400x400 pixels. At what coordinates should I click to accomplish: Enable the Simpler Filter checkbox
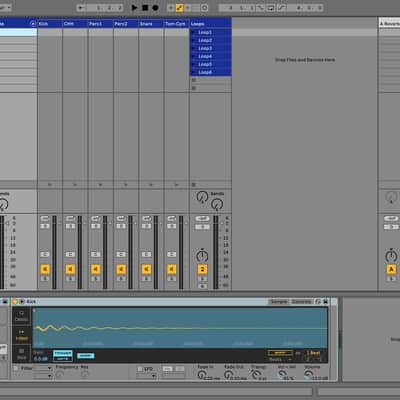pos(16,369)
